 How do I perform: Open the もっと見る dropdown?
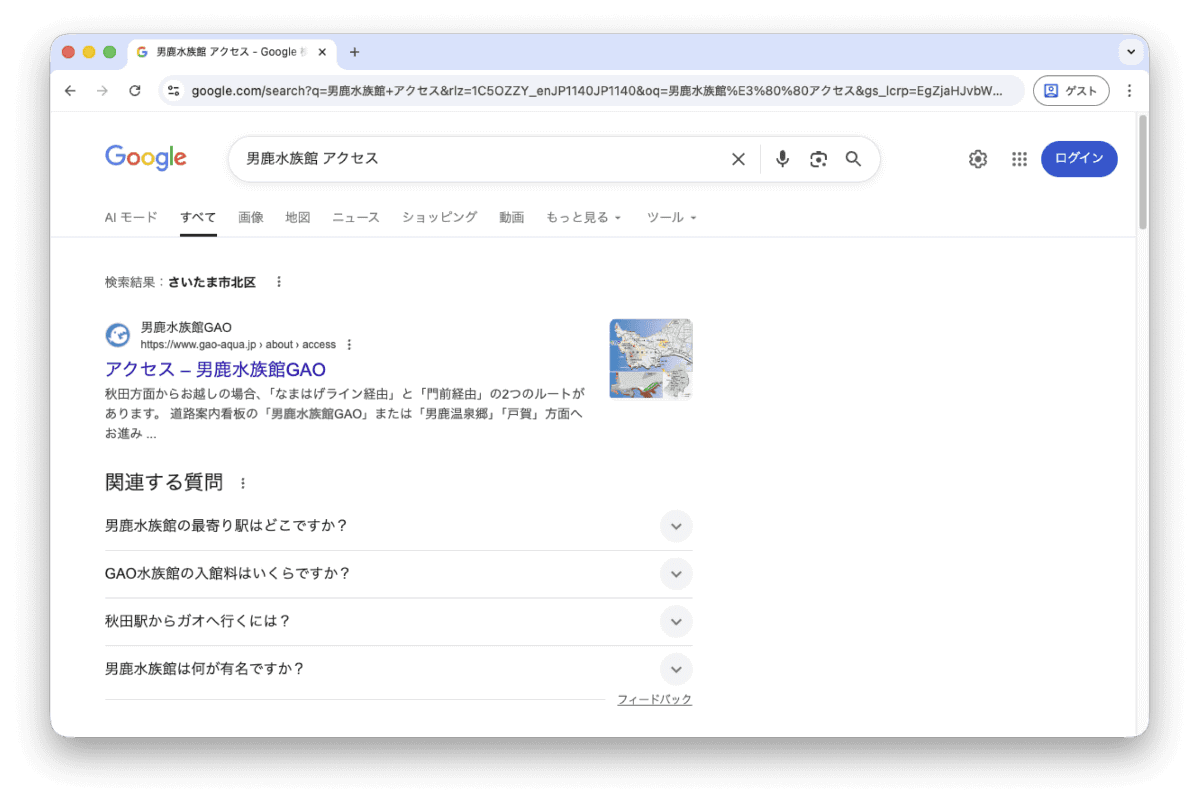584,217
